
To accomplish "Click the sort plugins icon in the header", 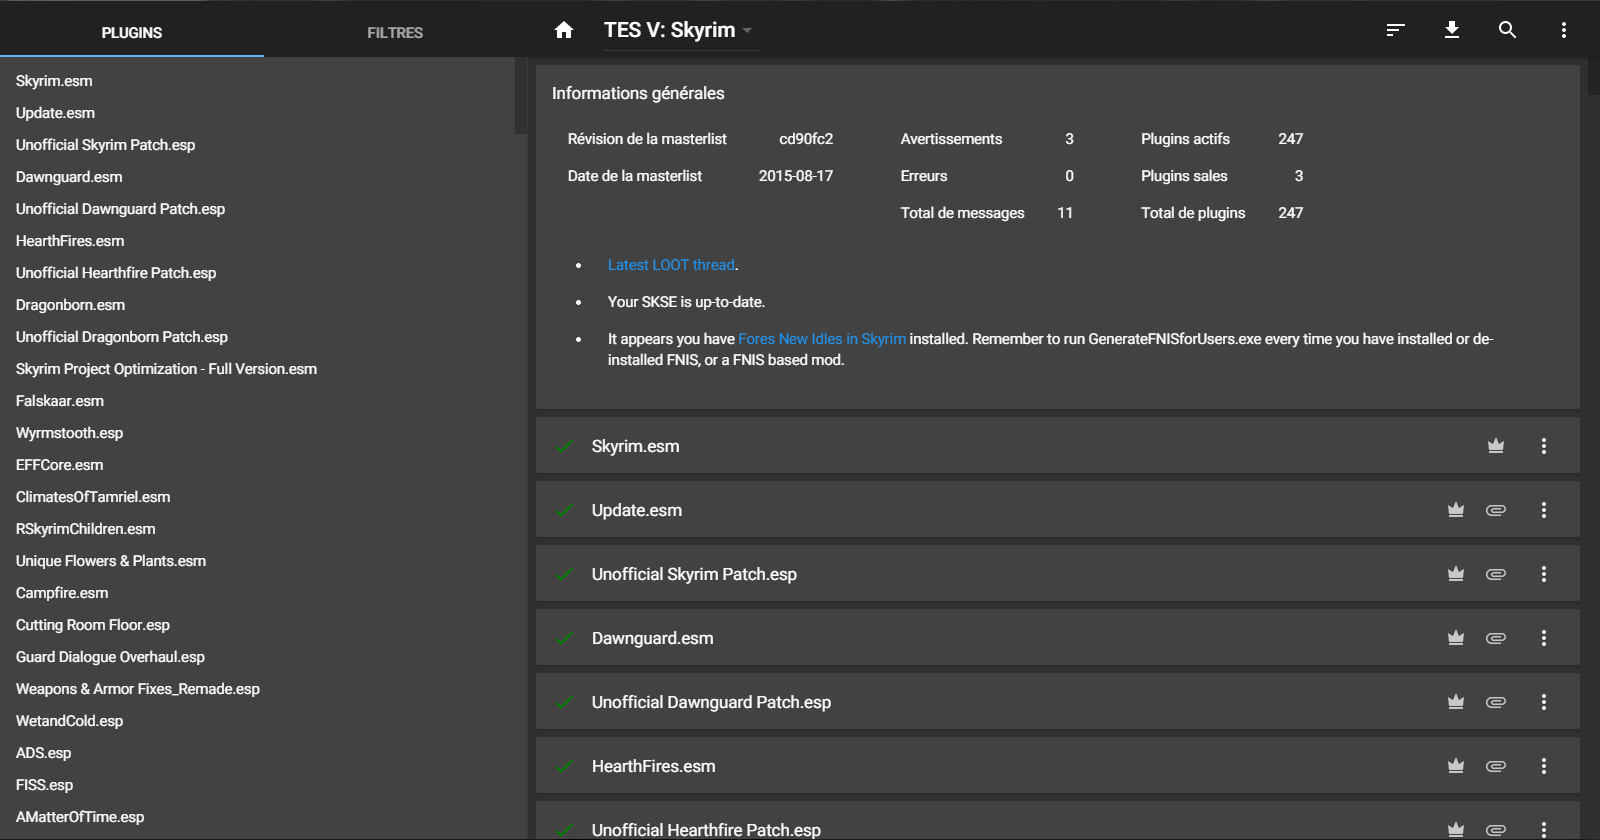I will [1396, 30].
